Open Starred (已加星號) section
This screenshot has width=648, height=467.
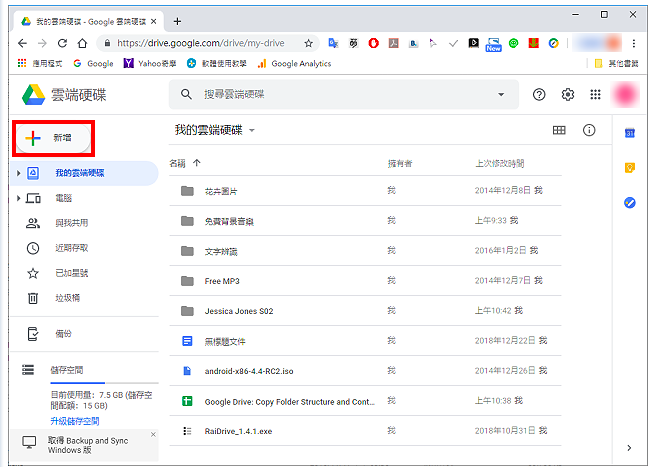point(84,273)
